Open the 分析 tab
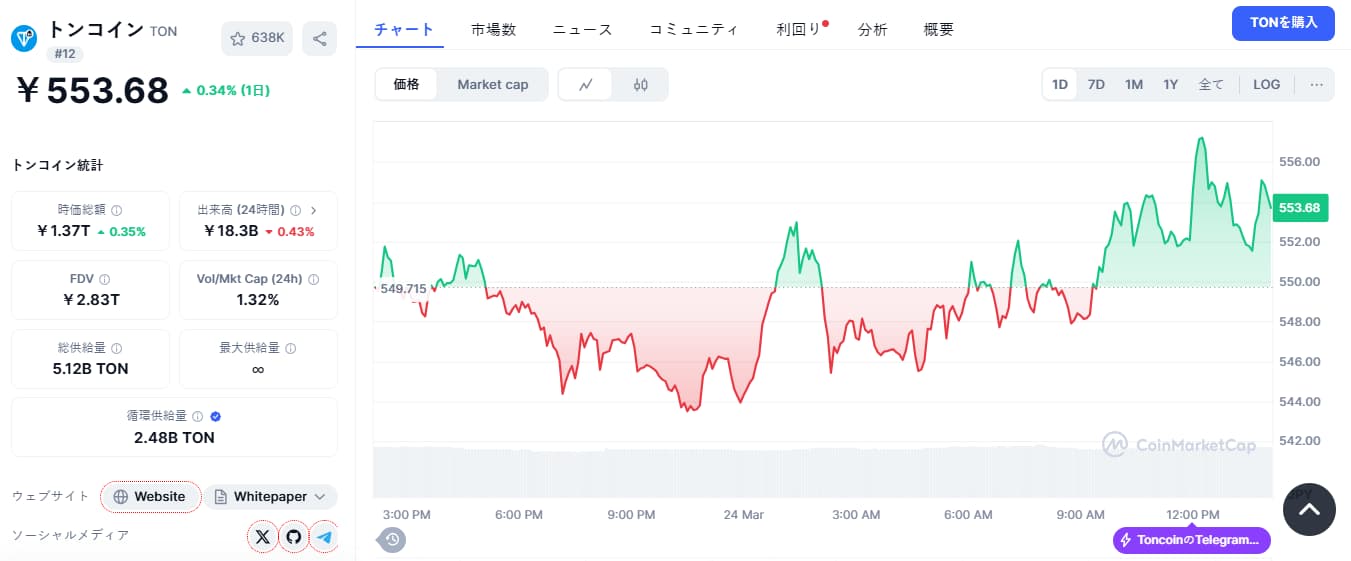 tap(872, 29)
